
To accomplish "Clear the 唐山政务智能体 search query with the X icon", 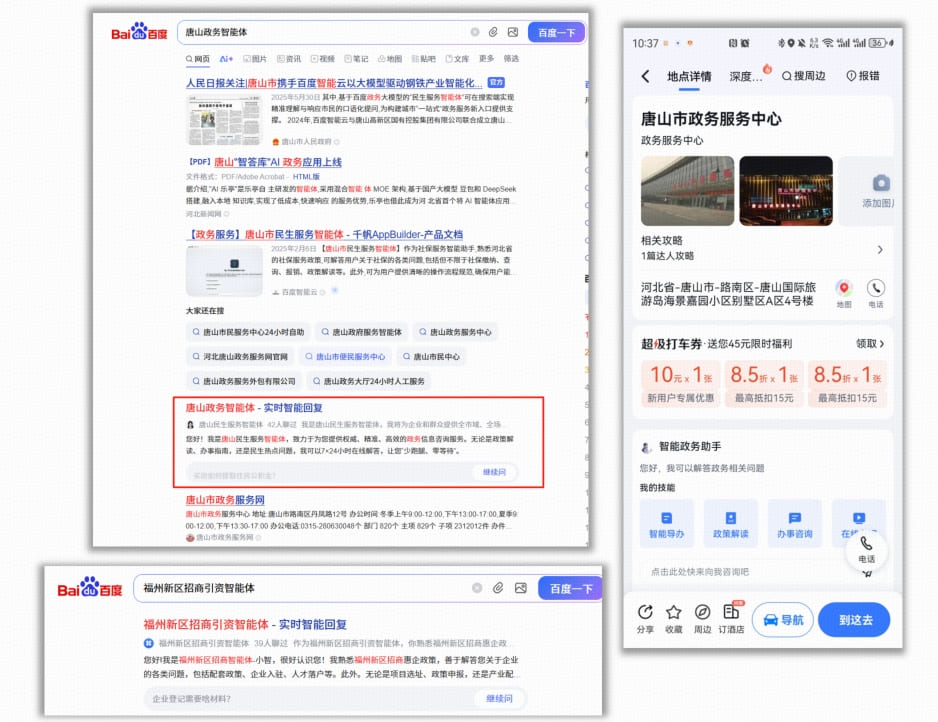I will pos(475,32).
